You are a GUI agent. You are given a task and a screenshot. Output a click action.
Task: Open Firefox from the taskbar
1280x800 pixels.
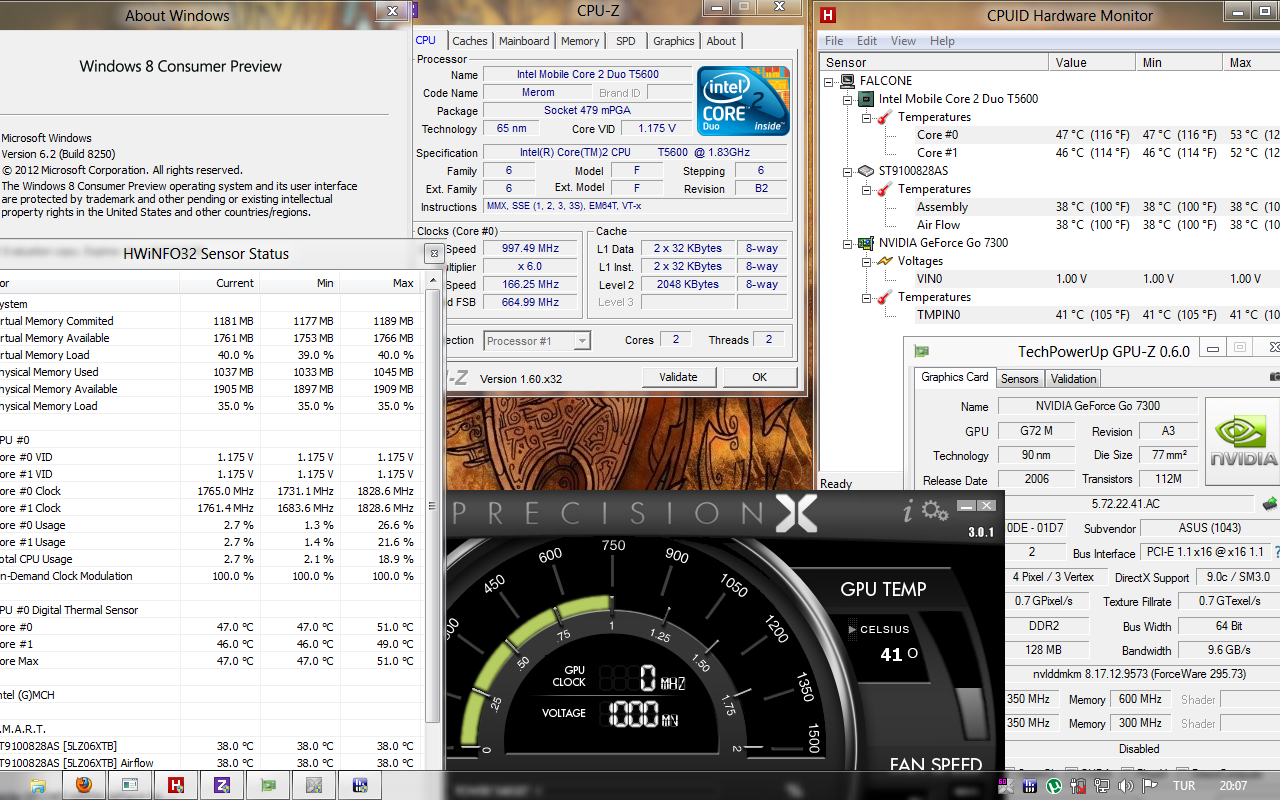tap(84, 785)
